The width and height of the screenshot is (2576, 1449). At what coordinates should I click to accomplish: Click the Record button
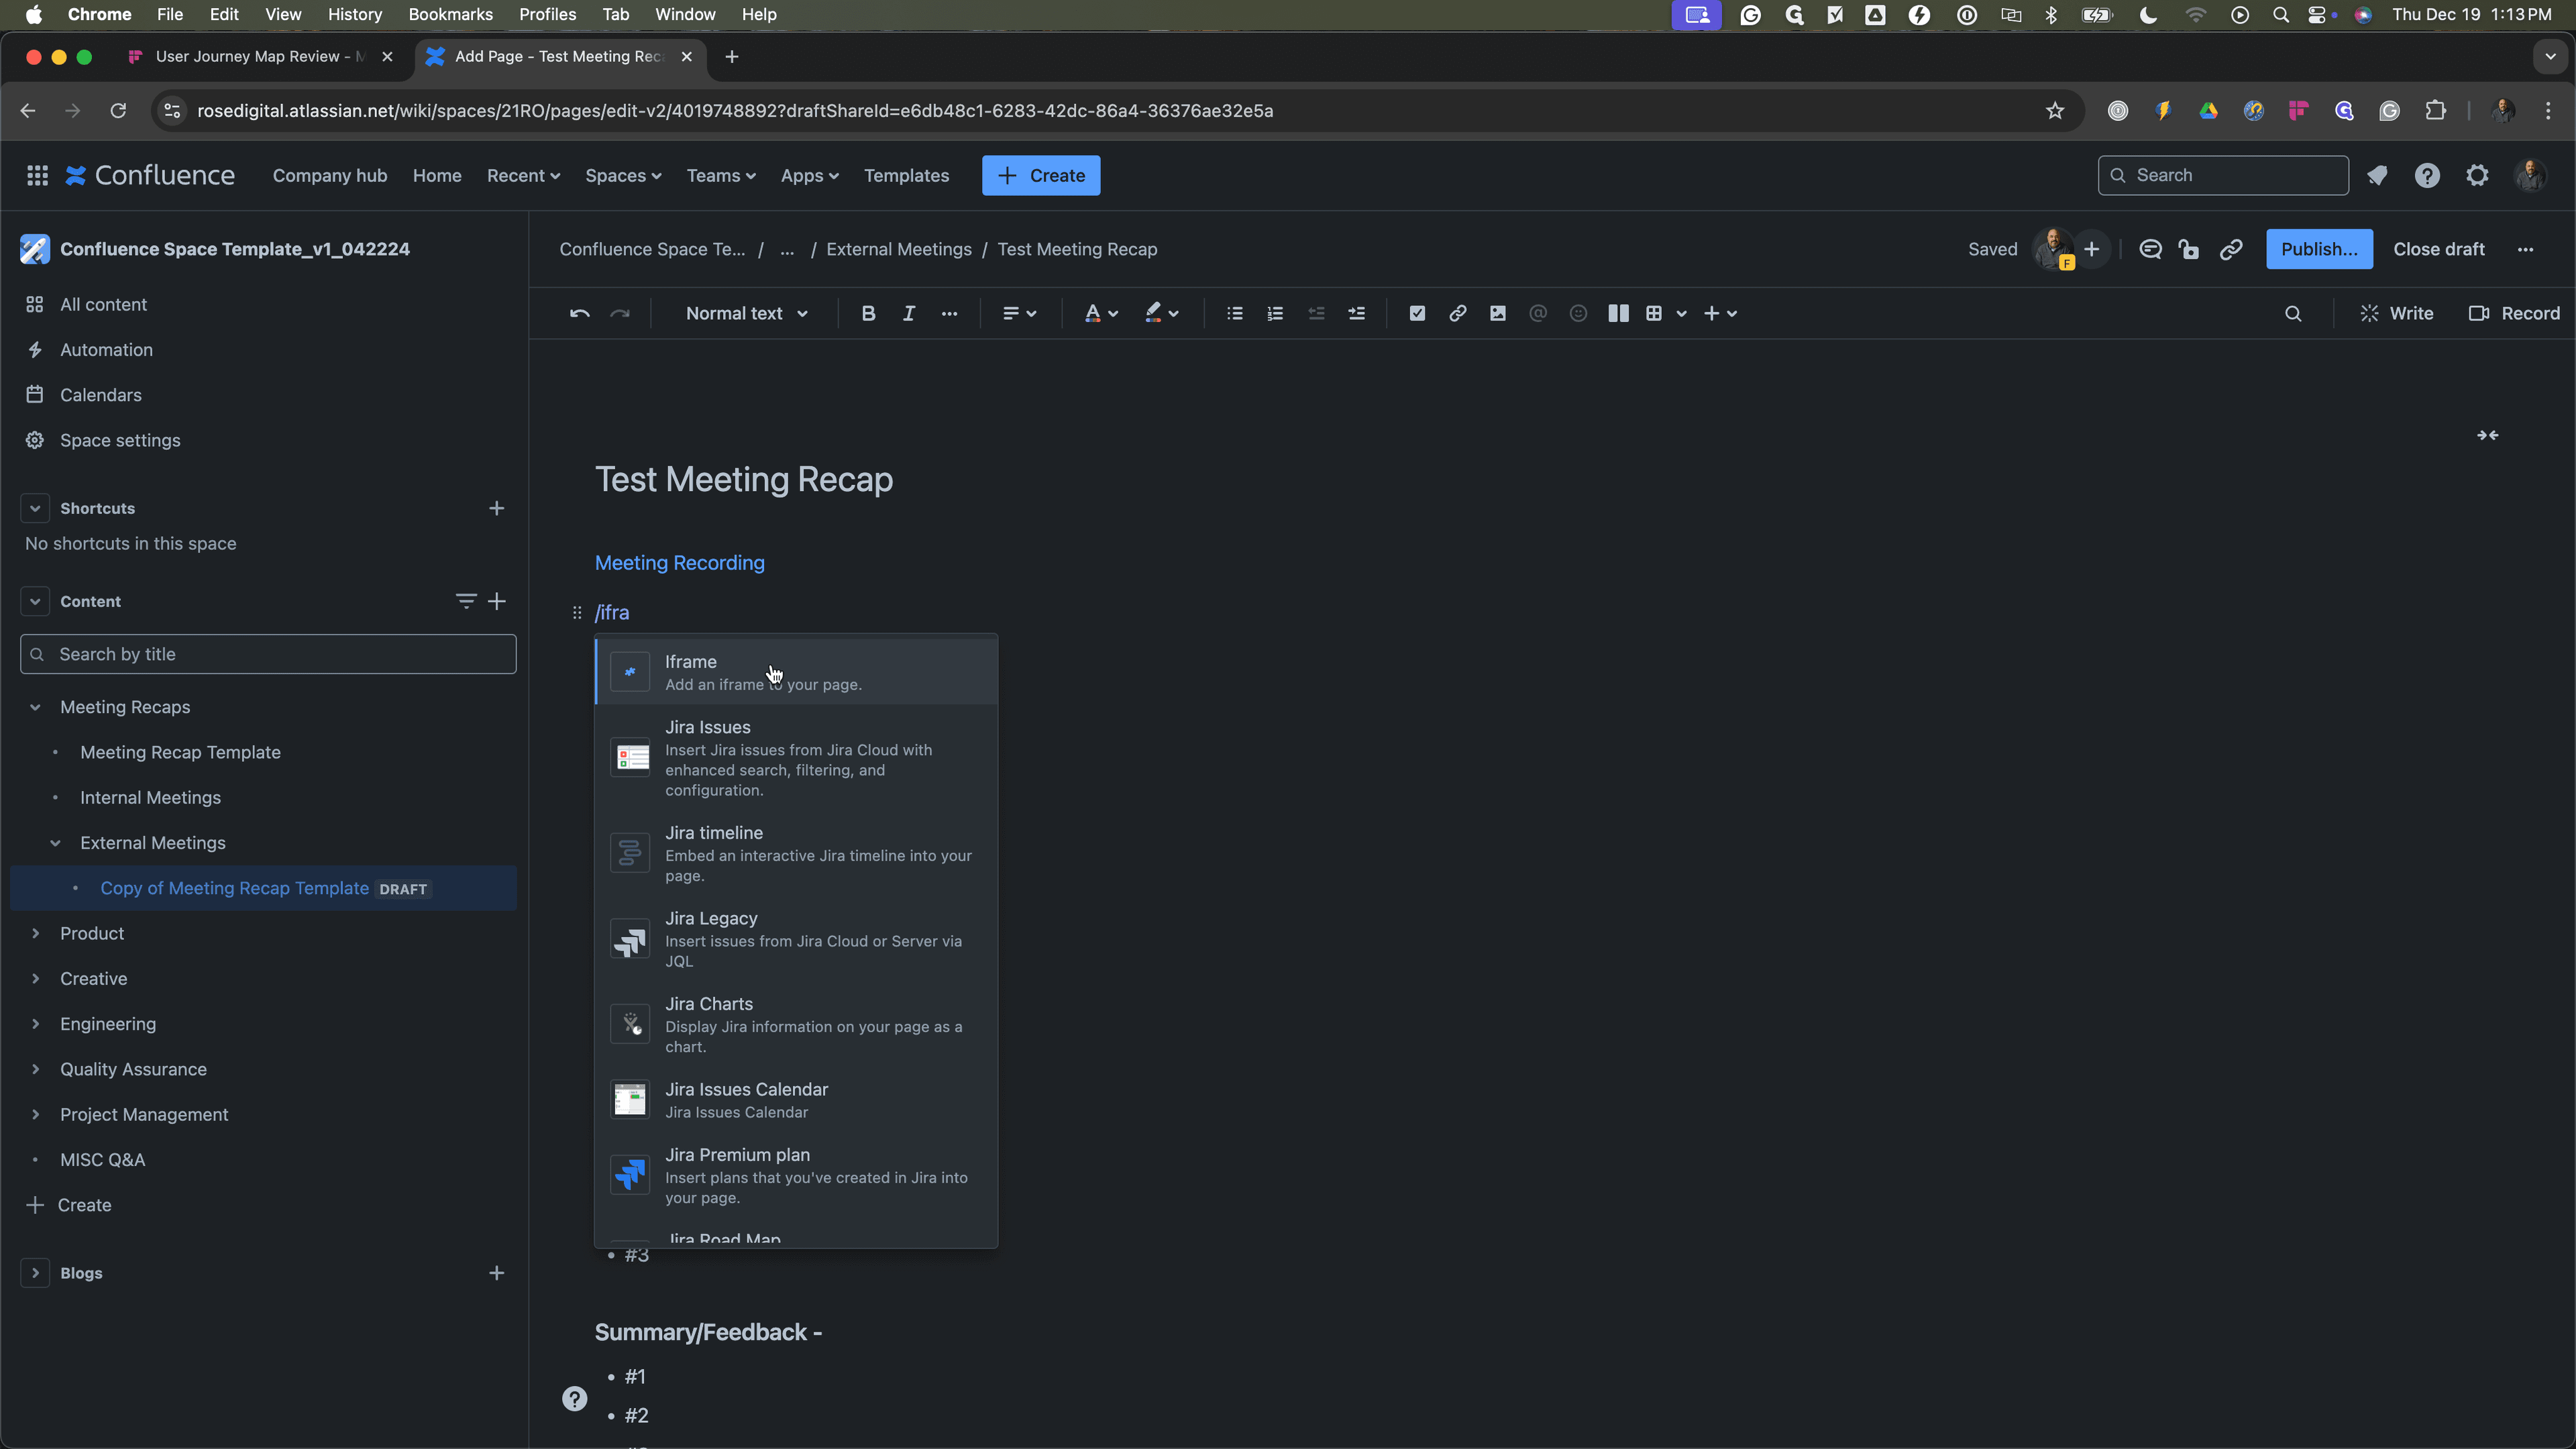pos(2514,313)
